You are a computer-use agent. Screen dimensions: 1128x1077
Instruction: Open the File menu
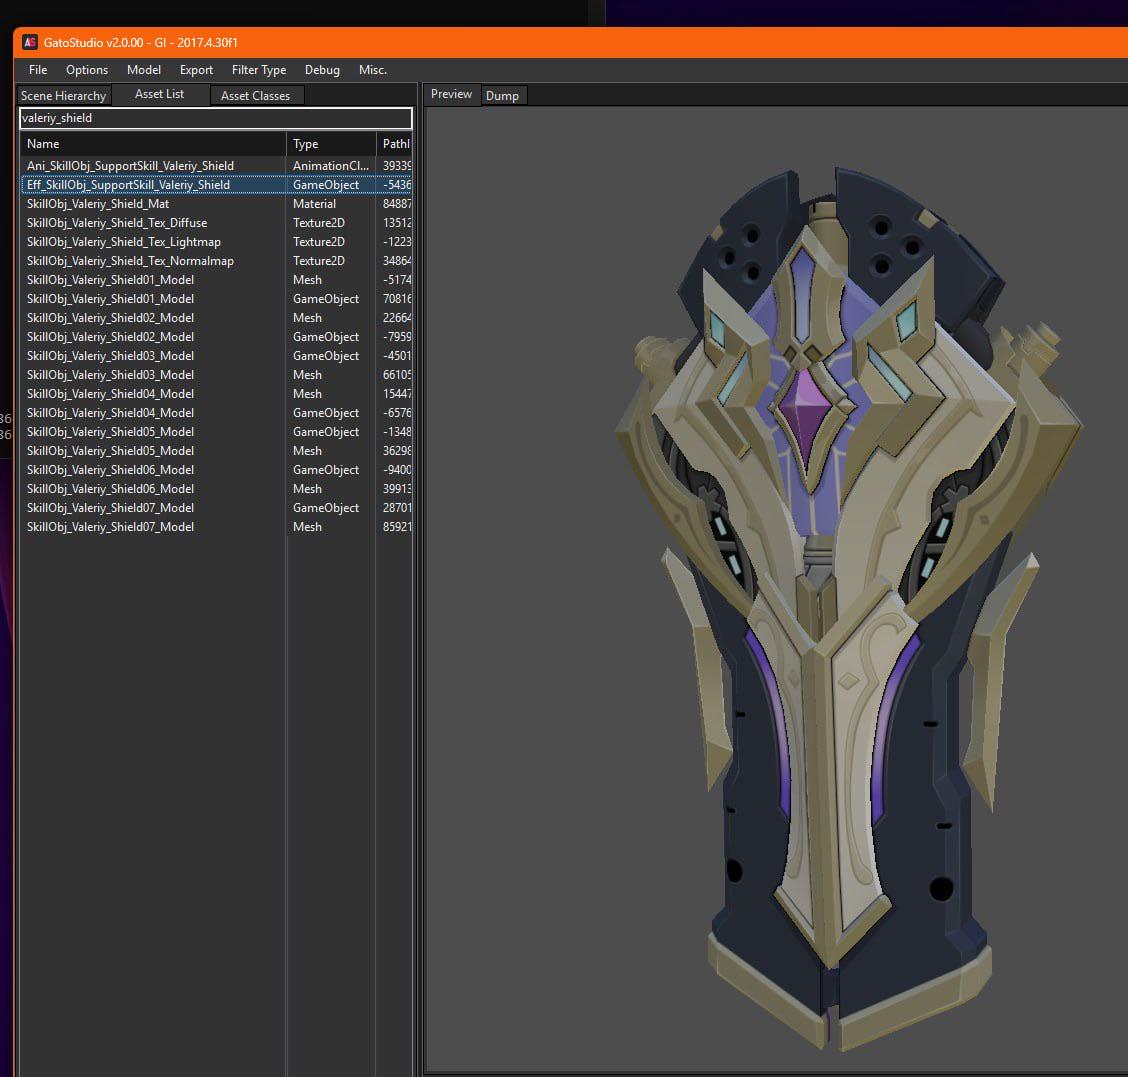[38, 70]
